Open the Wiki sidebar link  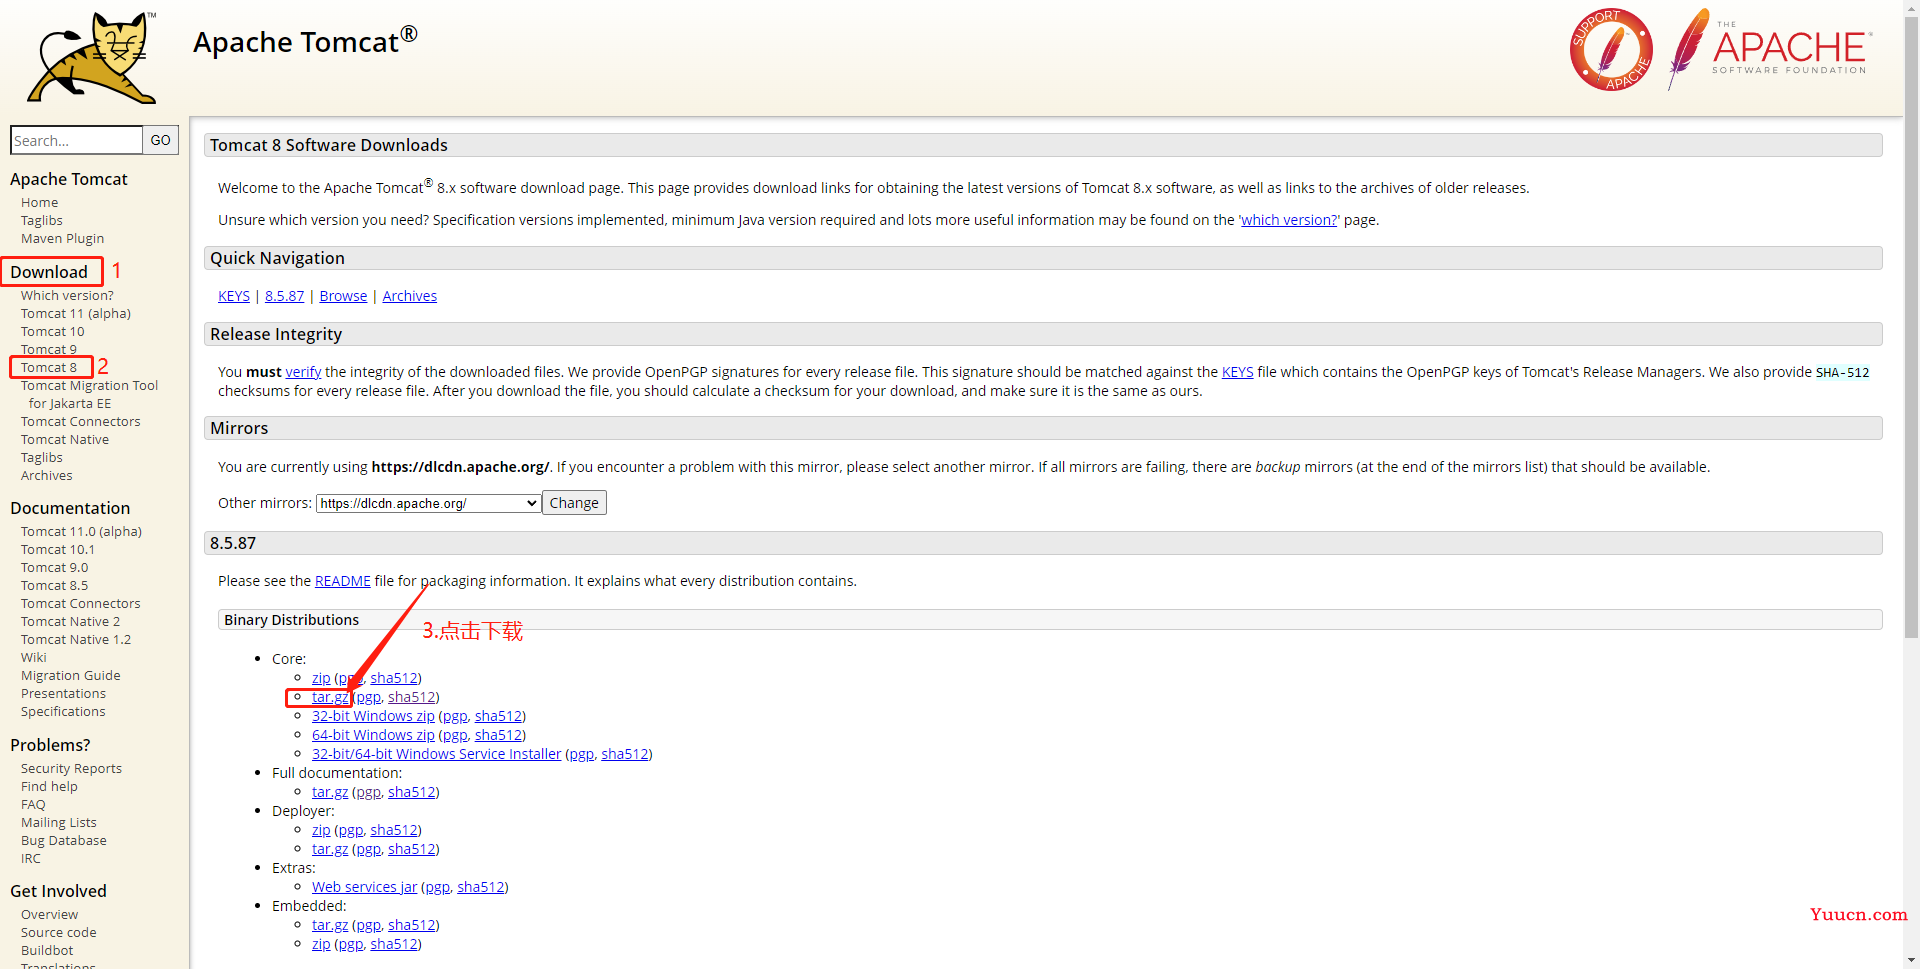[x=34, y=657]
